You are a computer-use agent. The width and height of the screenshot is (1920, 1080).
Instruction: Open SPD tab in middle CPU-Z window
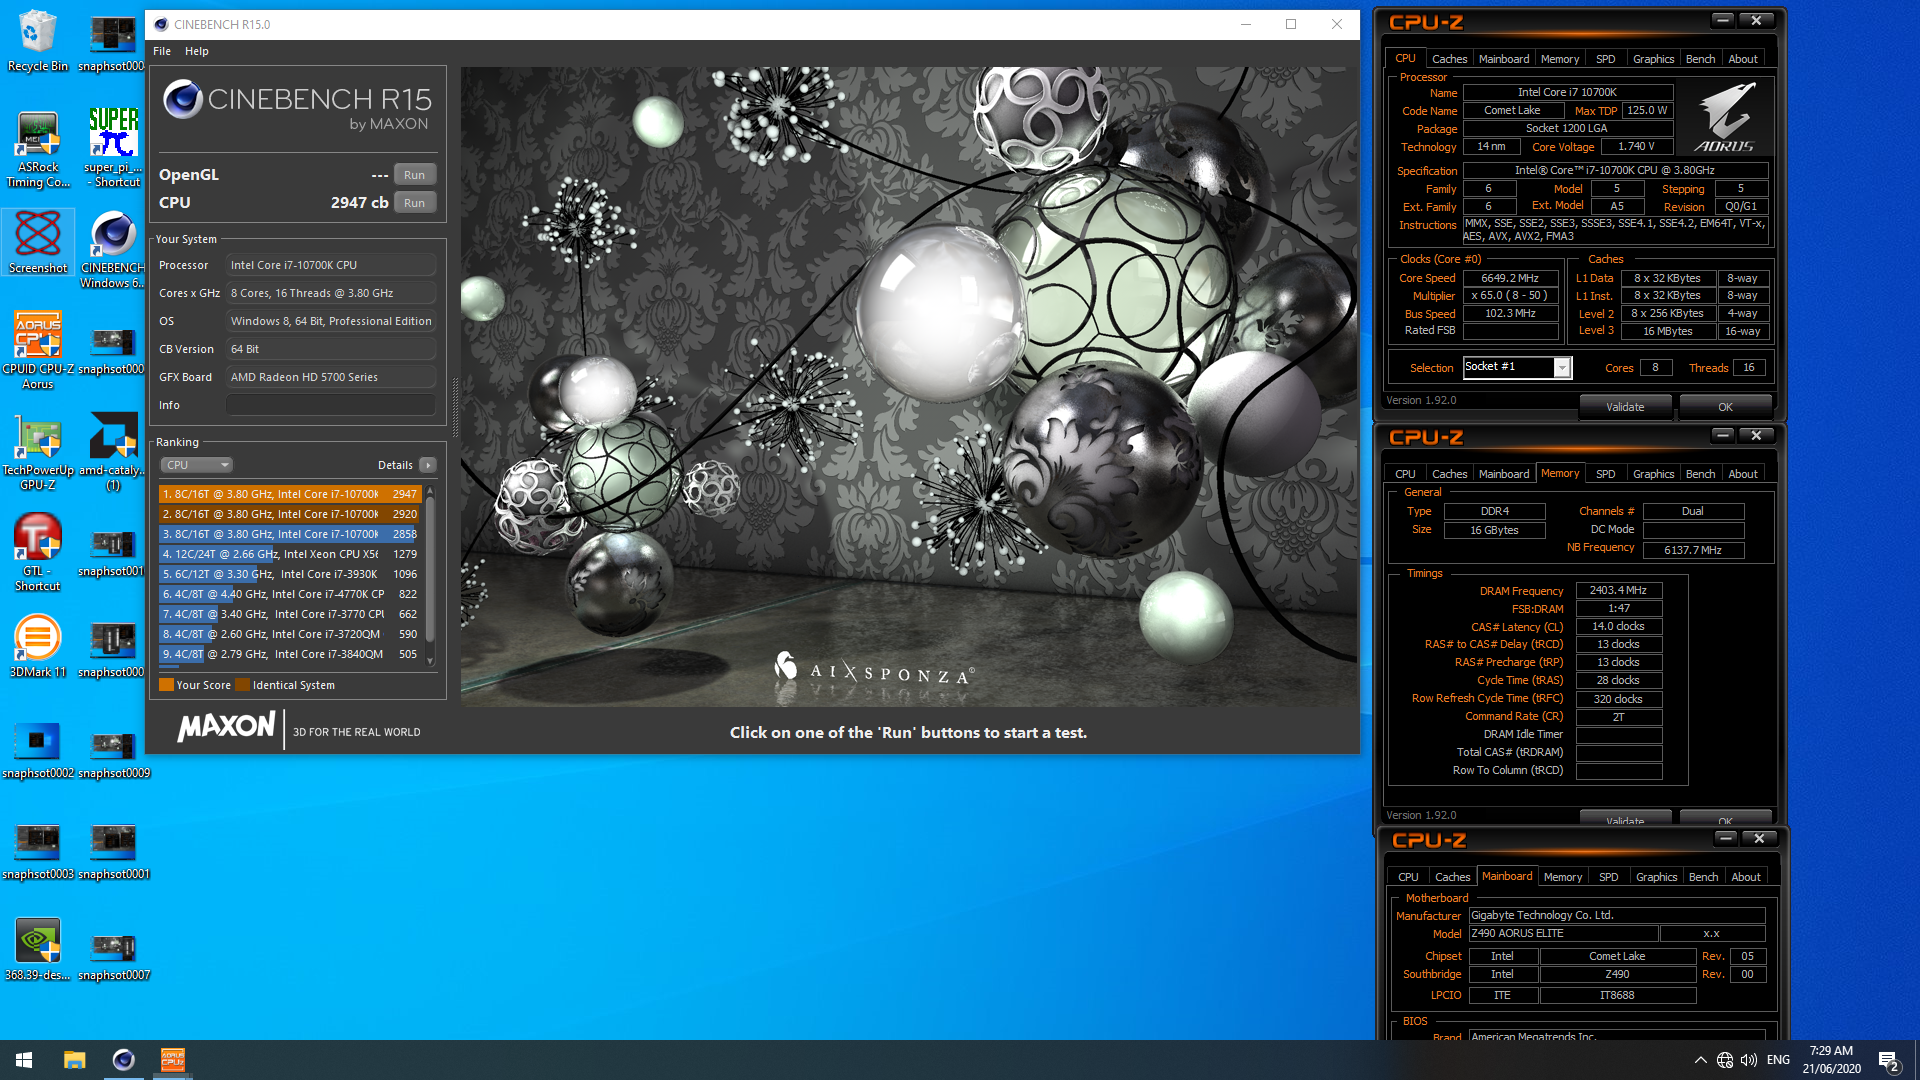point(1606,474)
